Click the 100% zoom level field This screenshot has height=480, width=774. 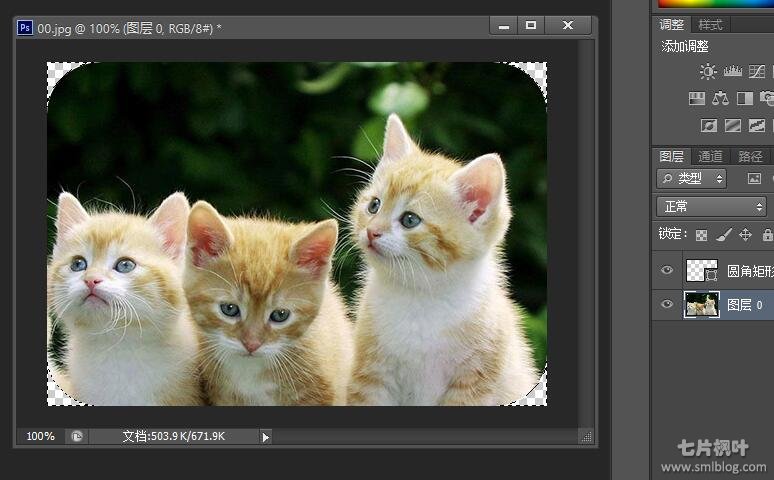[41, 436]
